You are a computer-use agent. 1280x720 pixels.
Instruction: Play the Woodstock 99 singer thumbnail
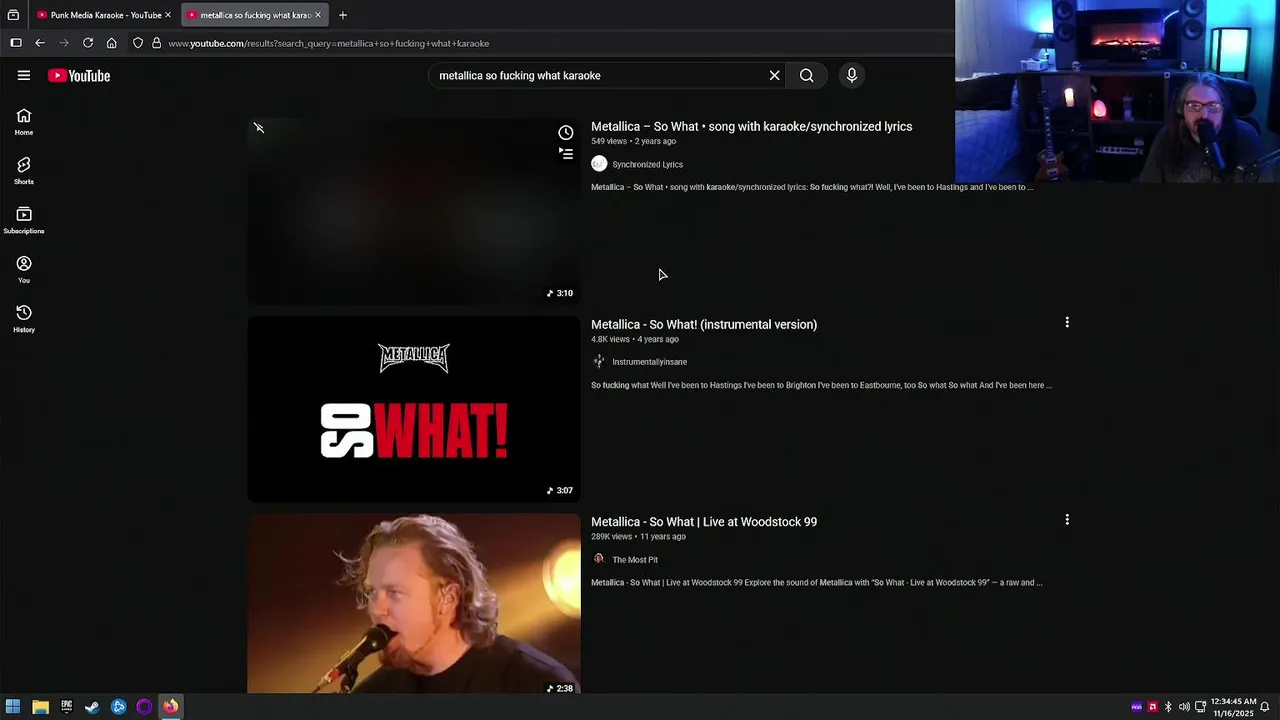click(414, 604)
